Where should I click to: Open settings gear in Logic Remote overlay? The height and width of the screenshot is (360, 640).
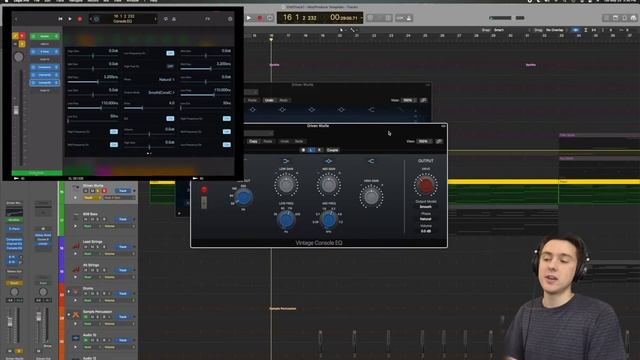(x=230, y=19)
